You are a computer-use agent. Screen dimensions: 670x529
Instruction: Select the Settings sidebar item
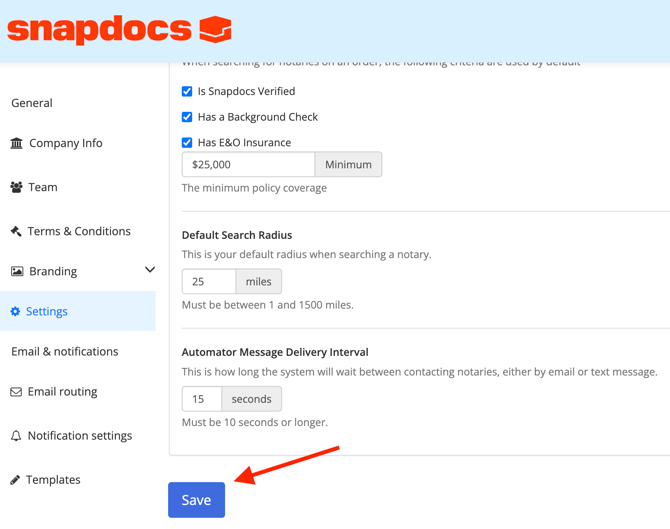coord(77,311)
